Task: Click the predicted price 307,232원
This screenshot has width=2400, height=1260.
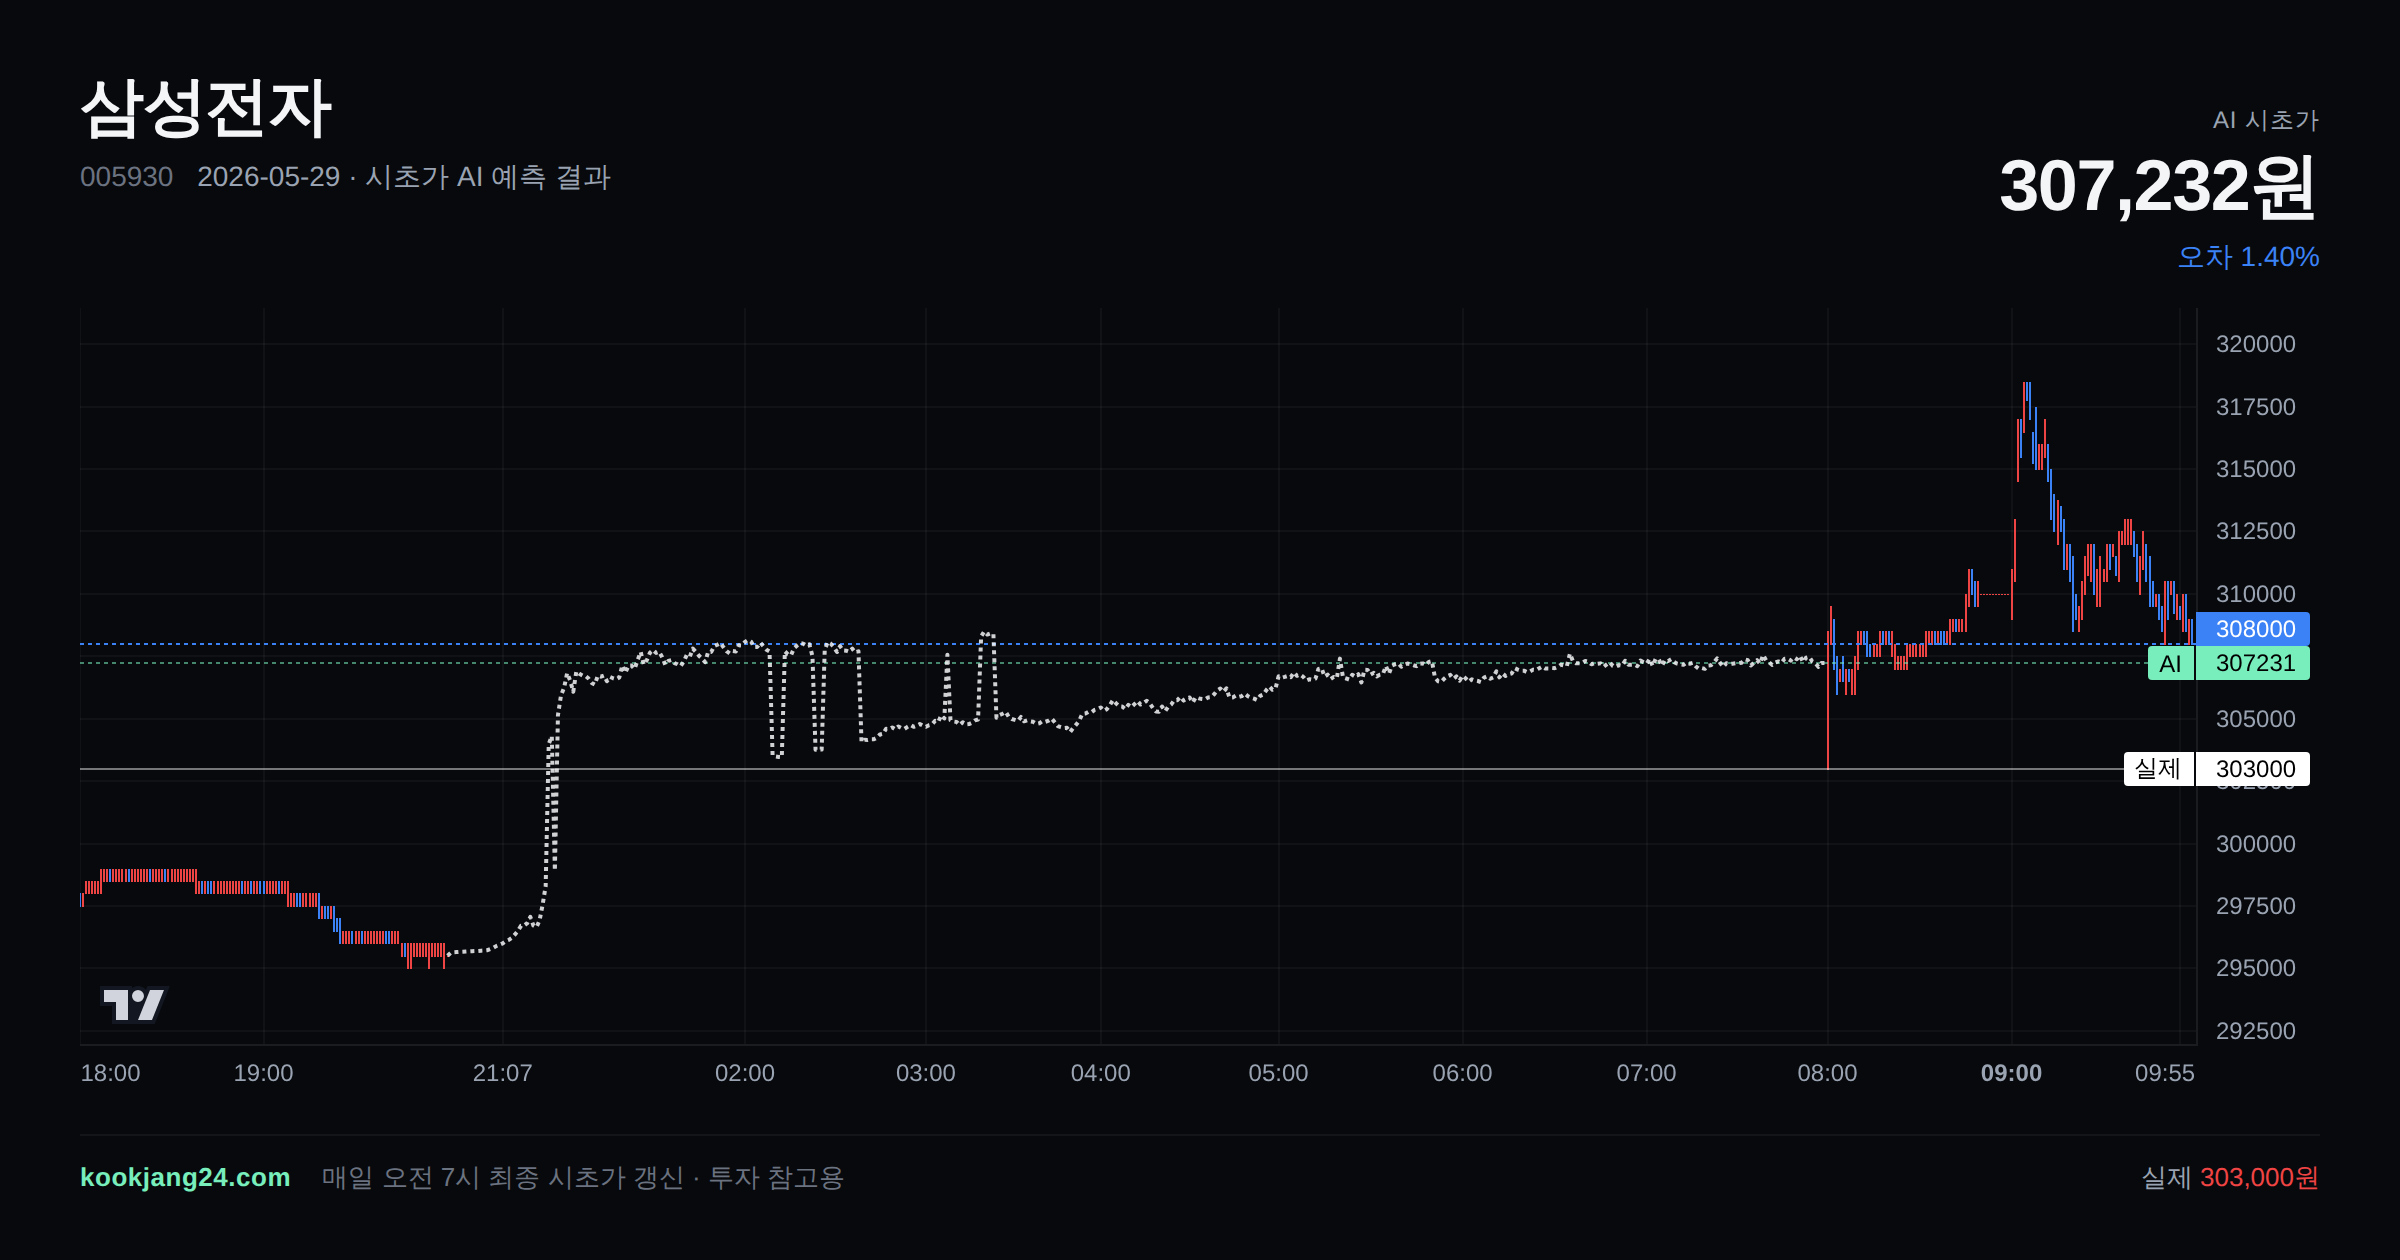Action: [2158, 187]
